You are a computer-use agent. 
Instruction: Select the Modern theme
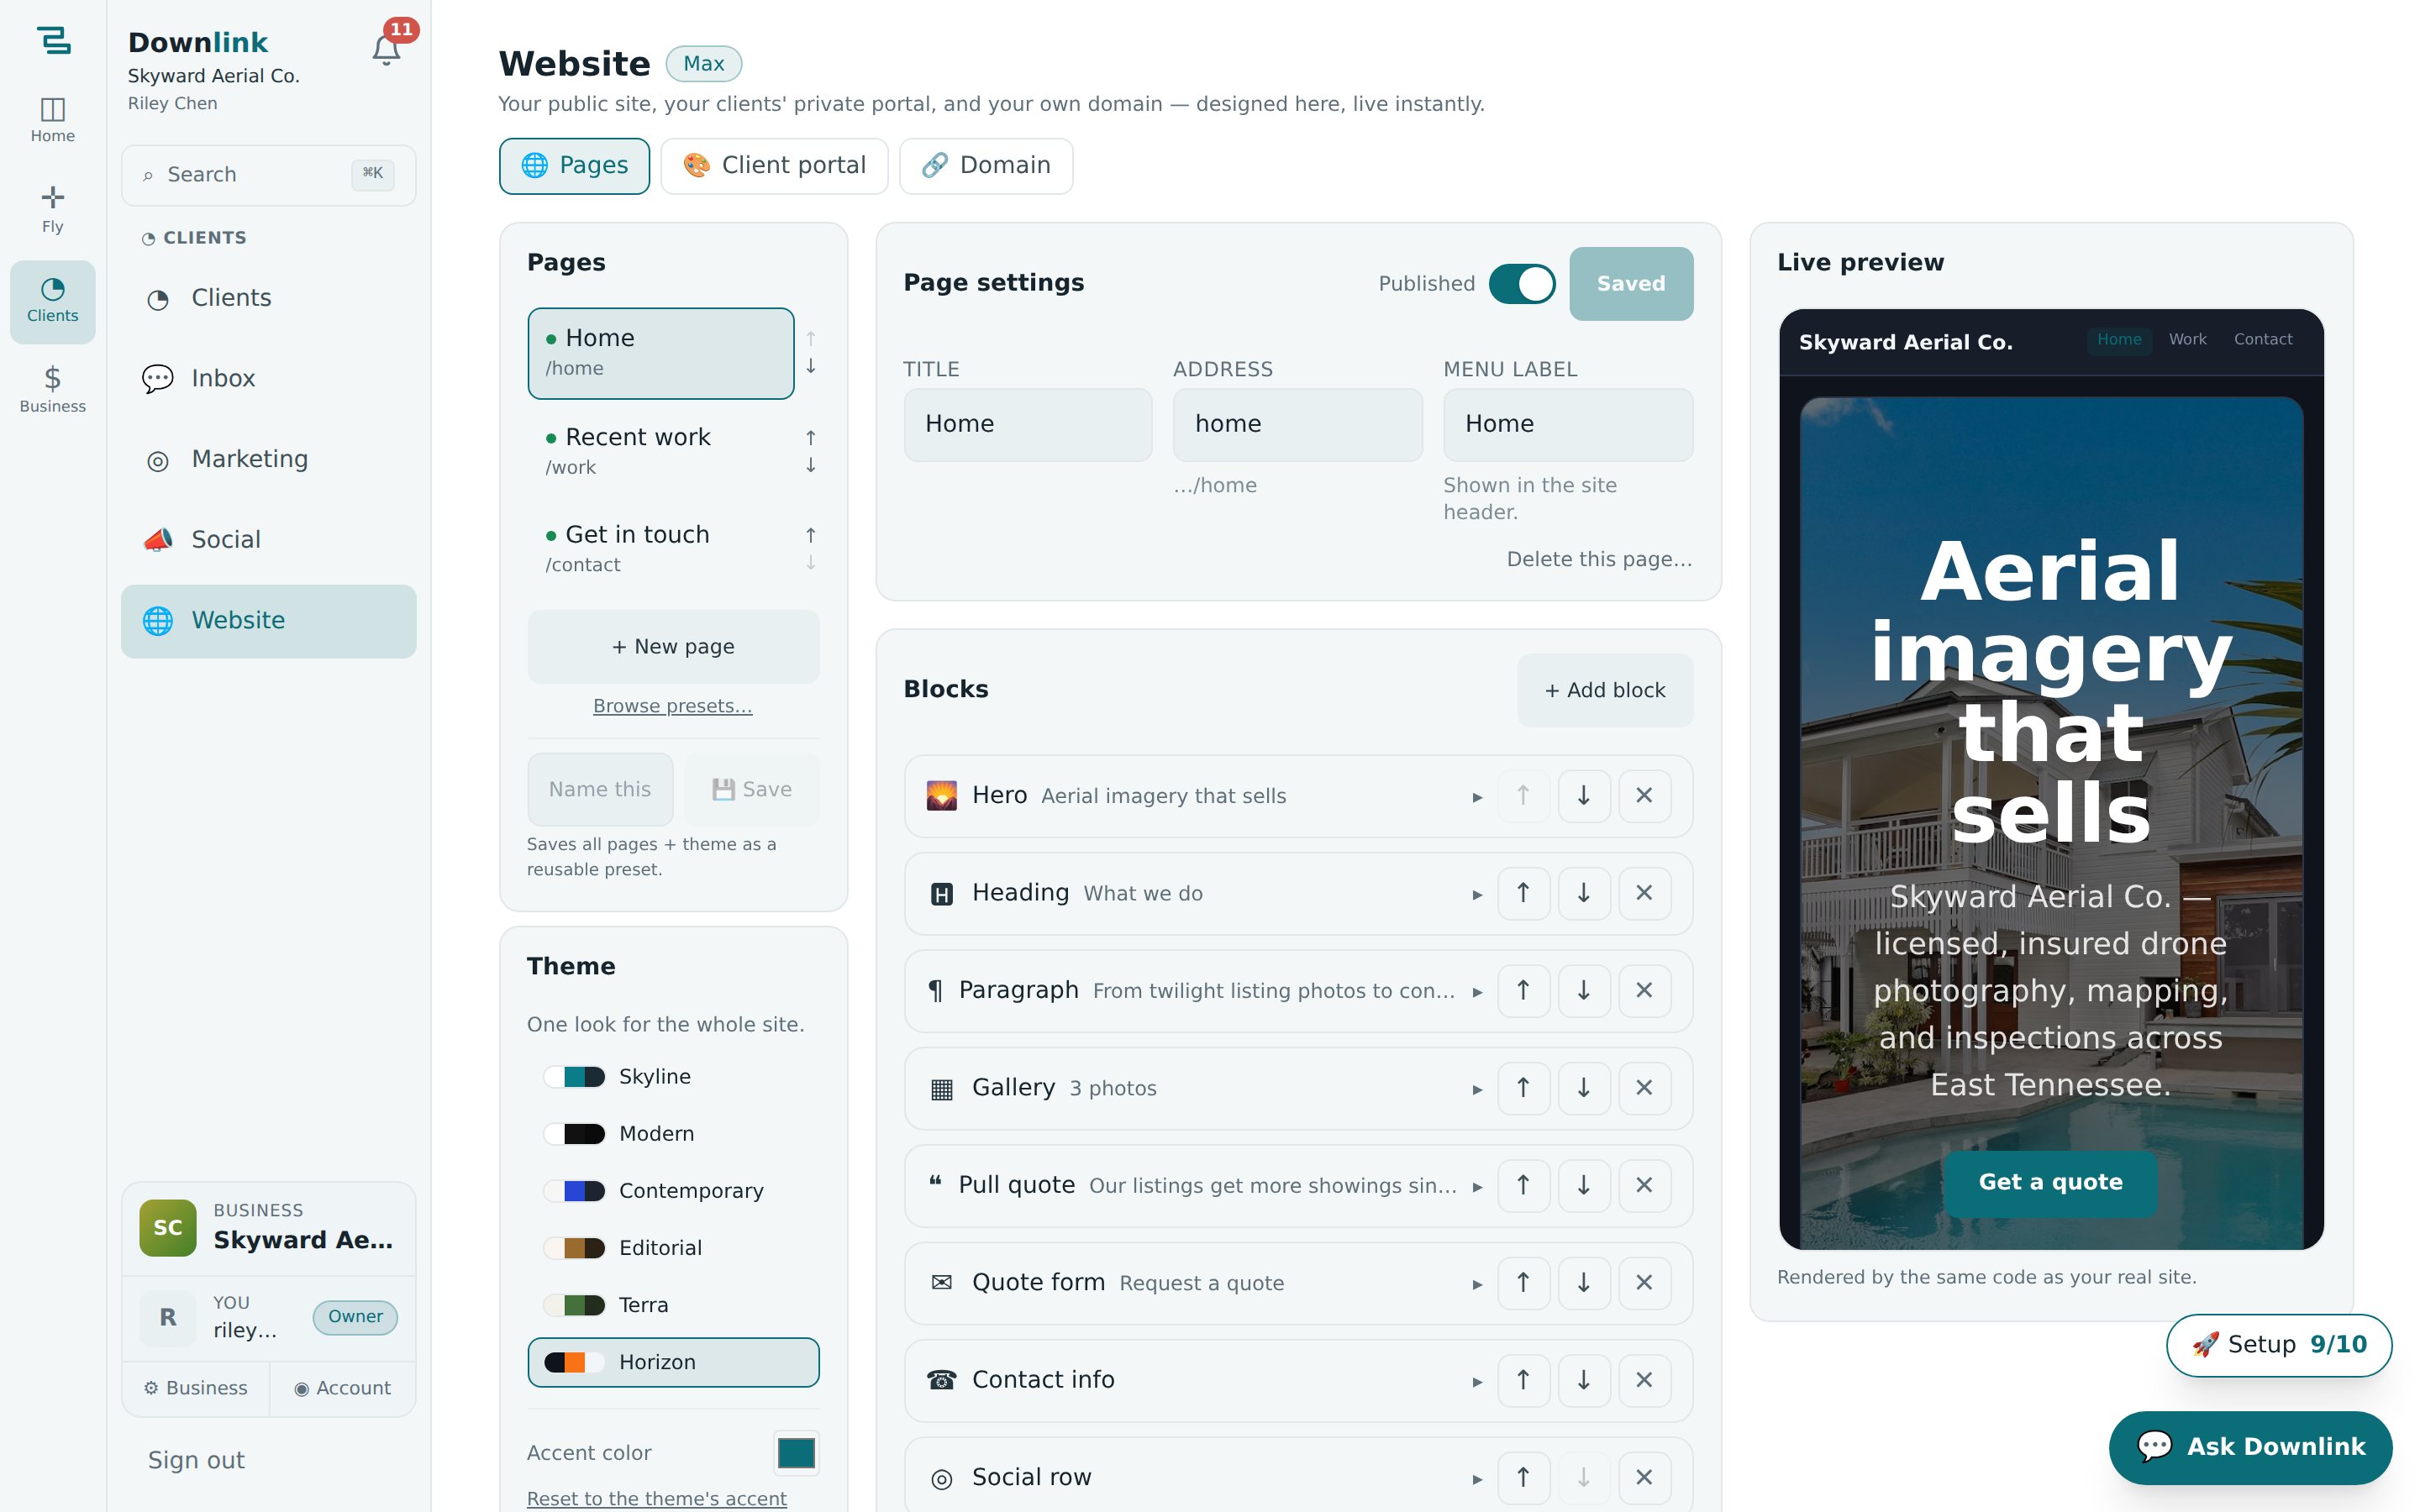click(x=673, y=1134)
